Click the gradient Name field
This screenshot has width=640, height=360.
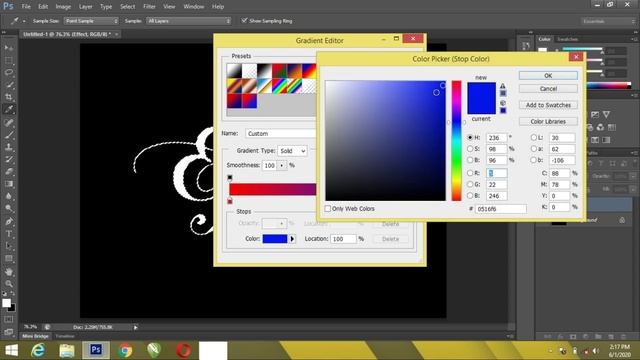pos(281,133)
